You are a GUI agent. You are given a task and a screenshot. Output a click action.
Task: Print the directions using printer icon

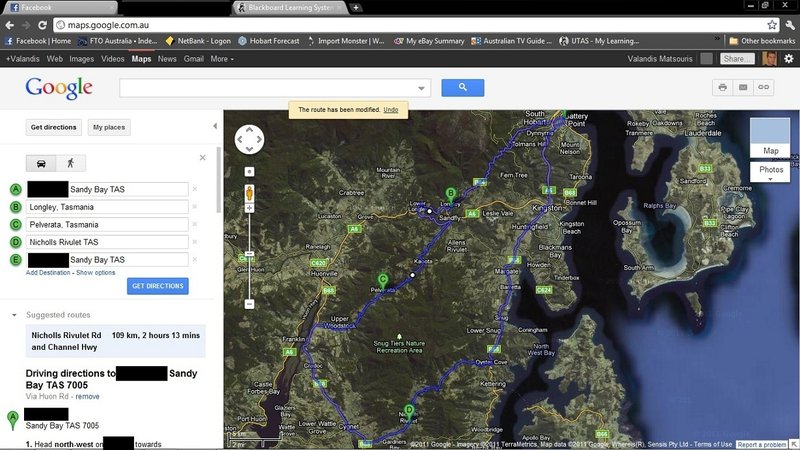pos(722,87)
